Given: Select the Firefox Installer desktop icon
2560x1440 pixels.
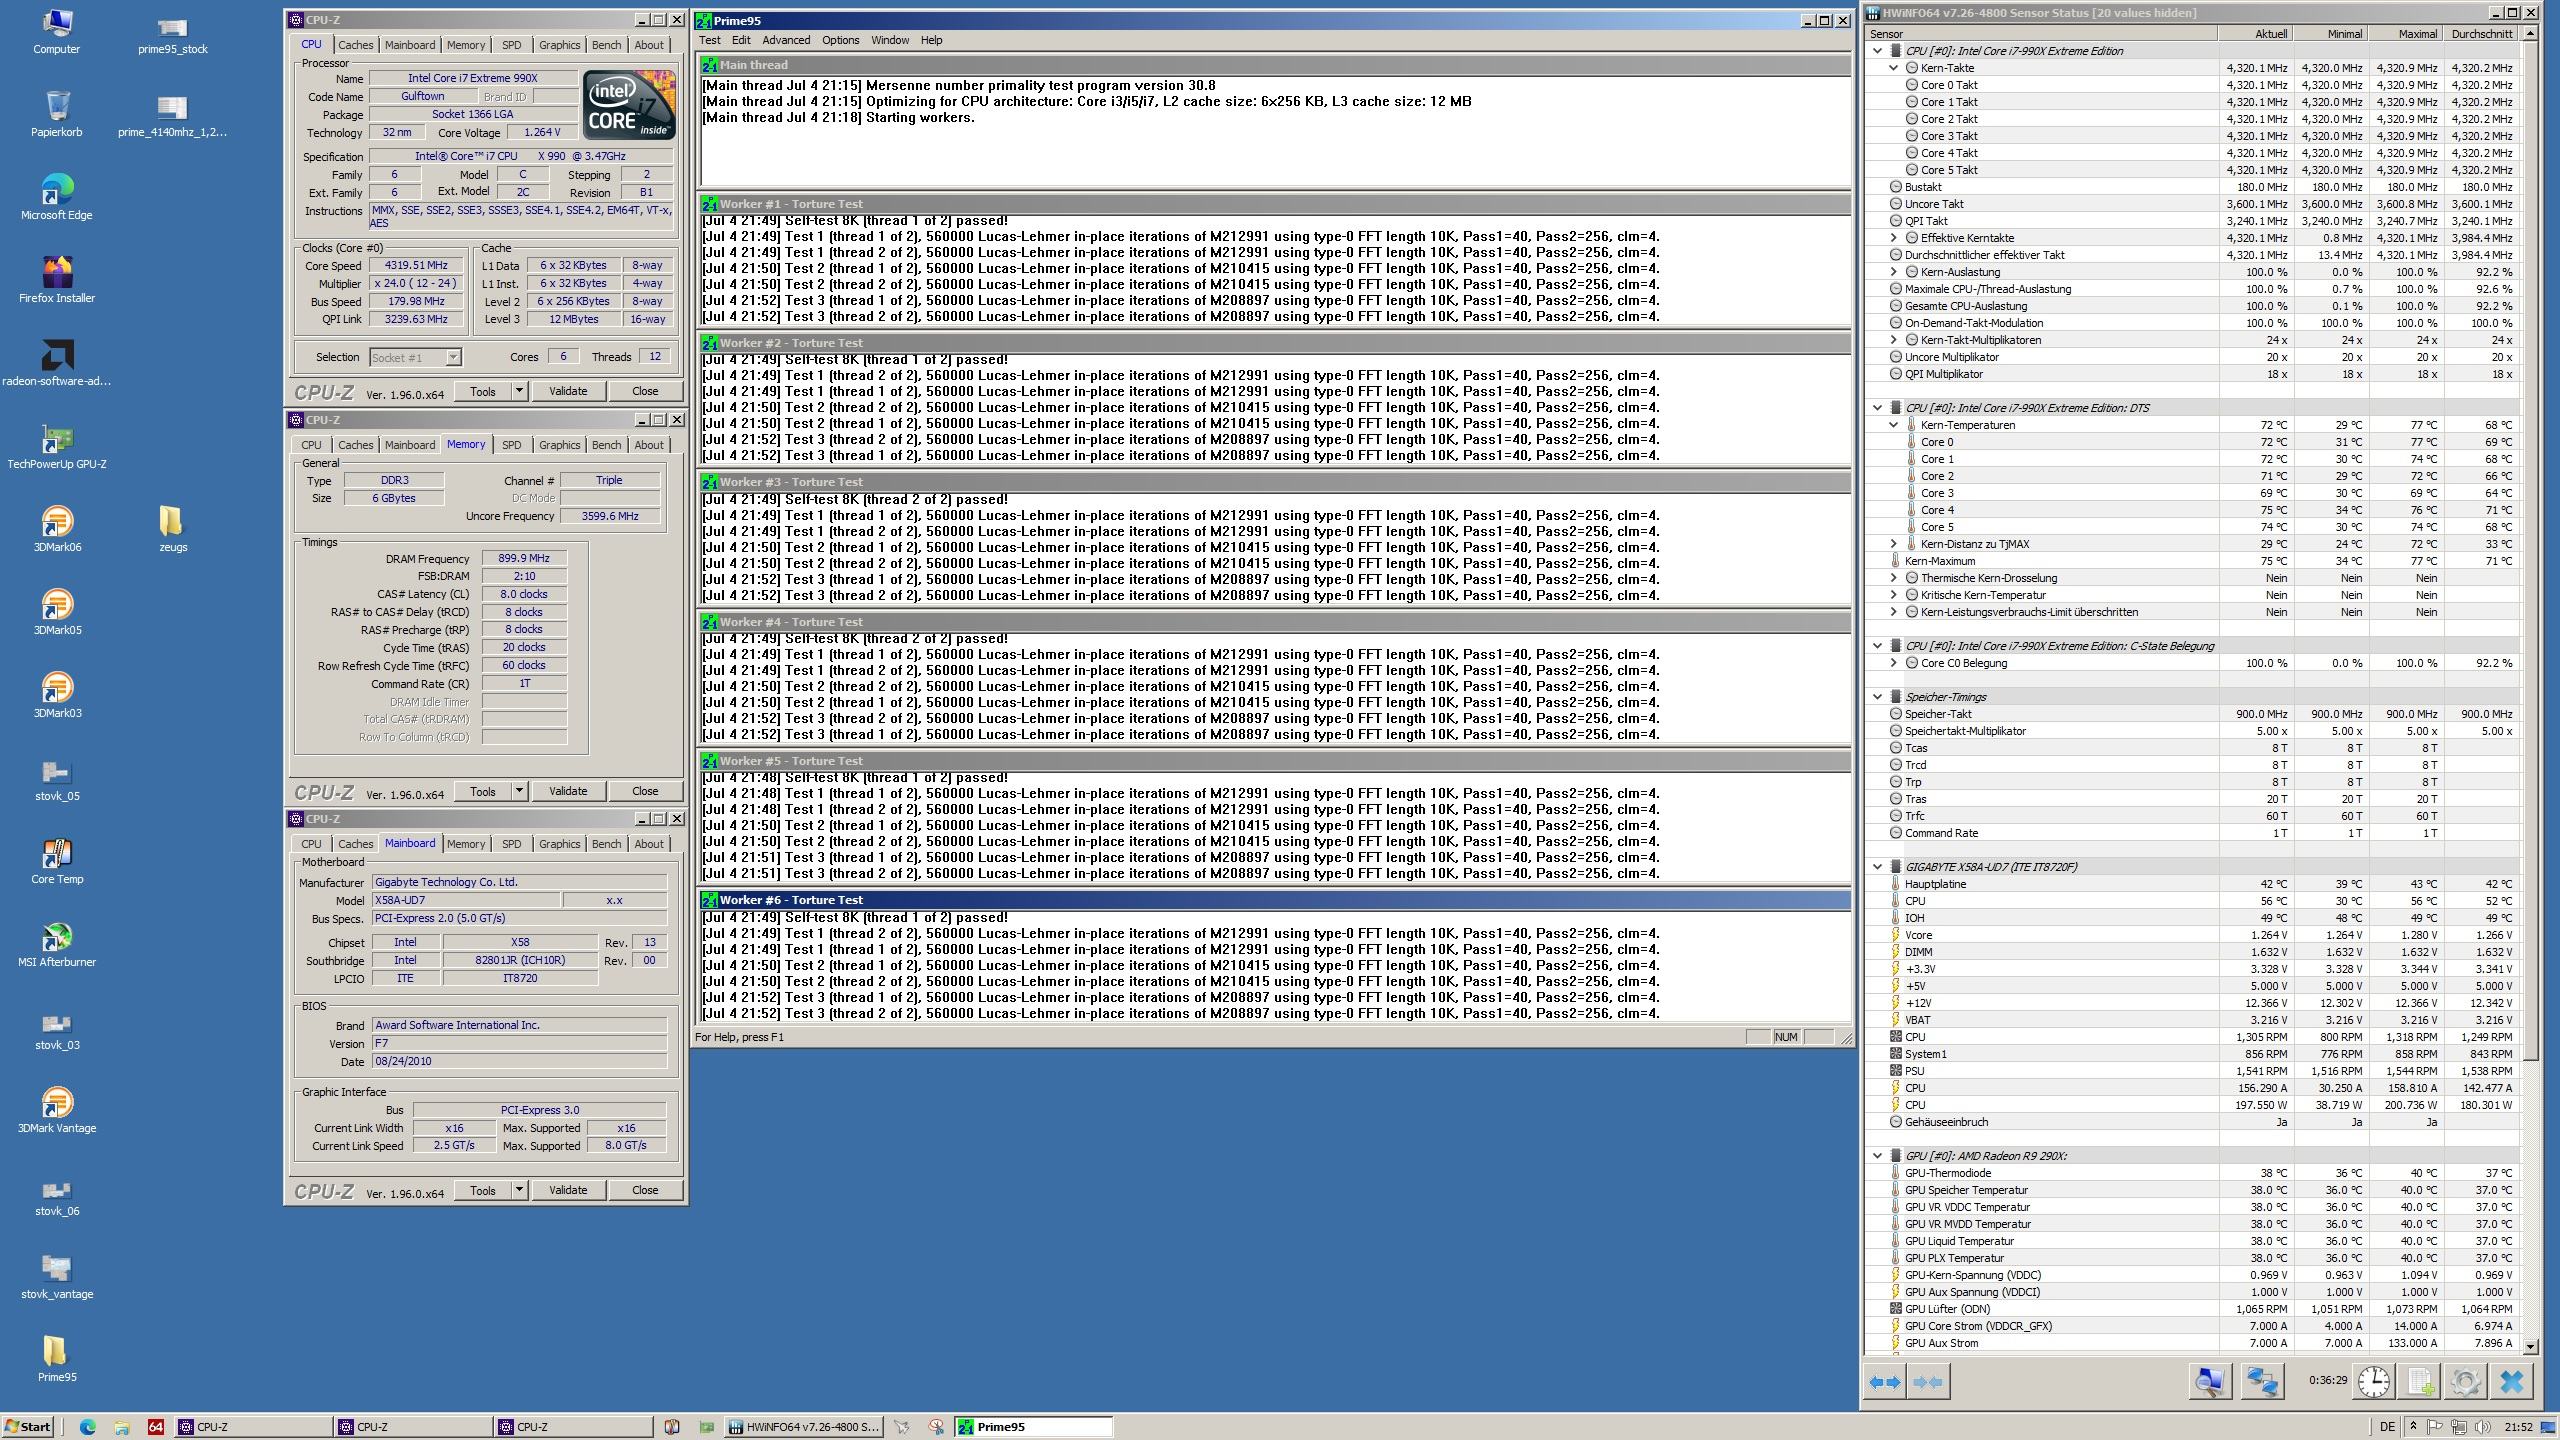Looking at the screenshot, I should 57,279.
